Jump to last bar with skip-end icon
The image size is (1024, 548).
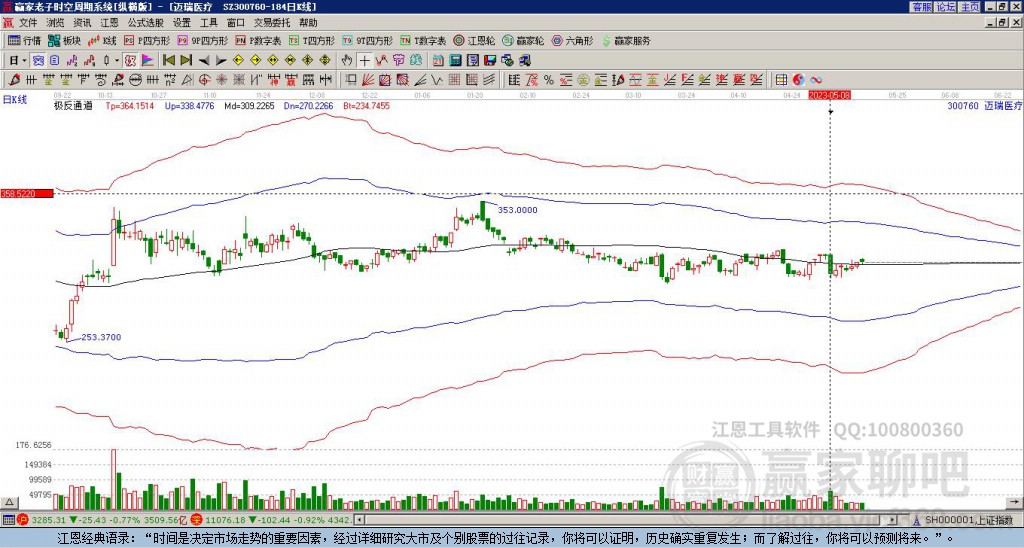(186, 61)
